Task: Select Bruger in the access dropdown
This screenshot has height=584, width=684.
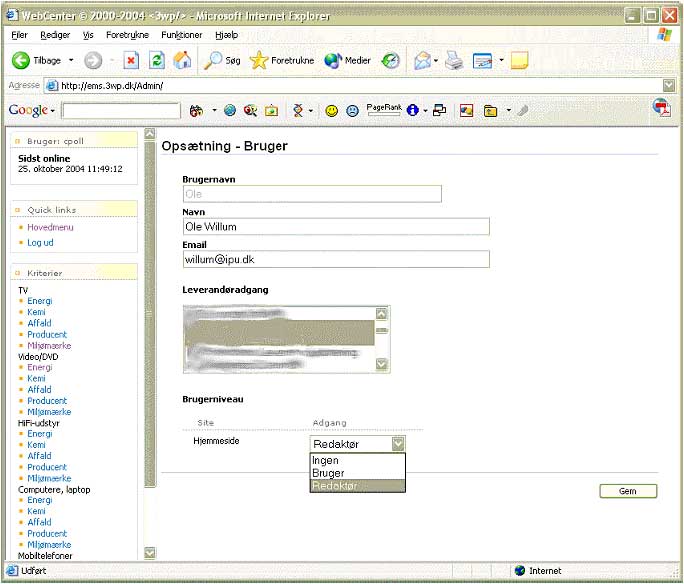Action: [x=358, y=473]
